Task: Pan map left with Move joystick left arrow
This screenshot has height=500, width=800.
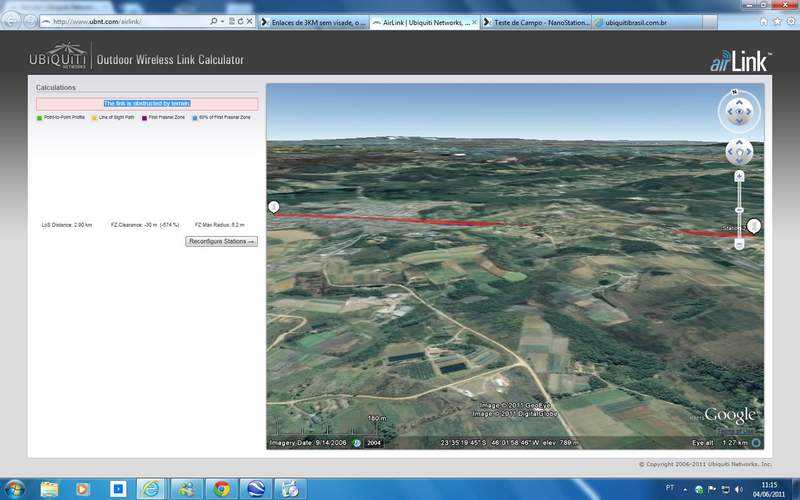Action: tap(730, 152)
